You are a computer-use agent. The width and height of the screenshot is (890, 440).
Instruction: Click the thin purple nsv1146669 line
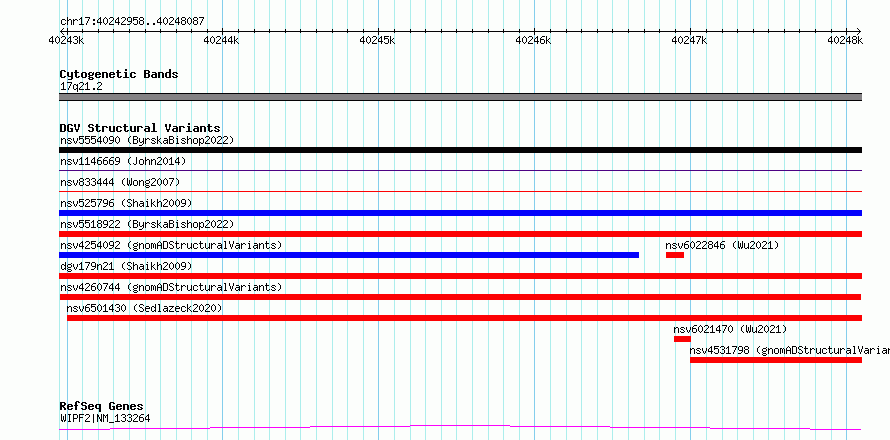point(460,170)
